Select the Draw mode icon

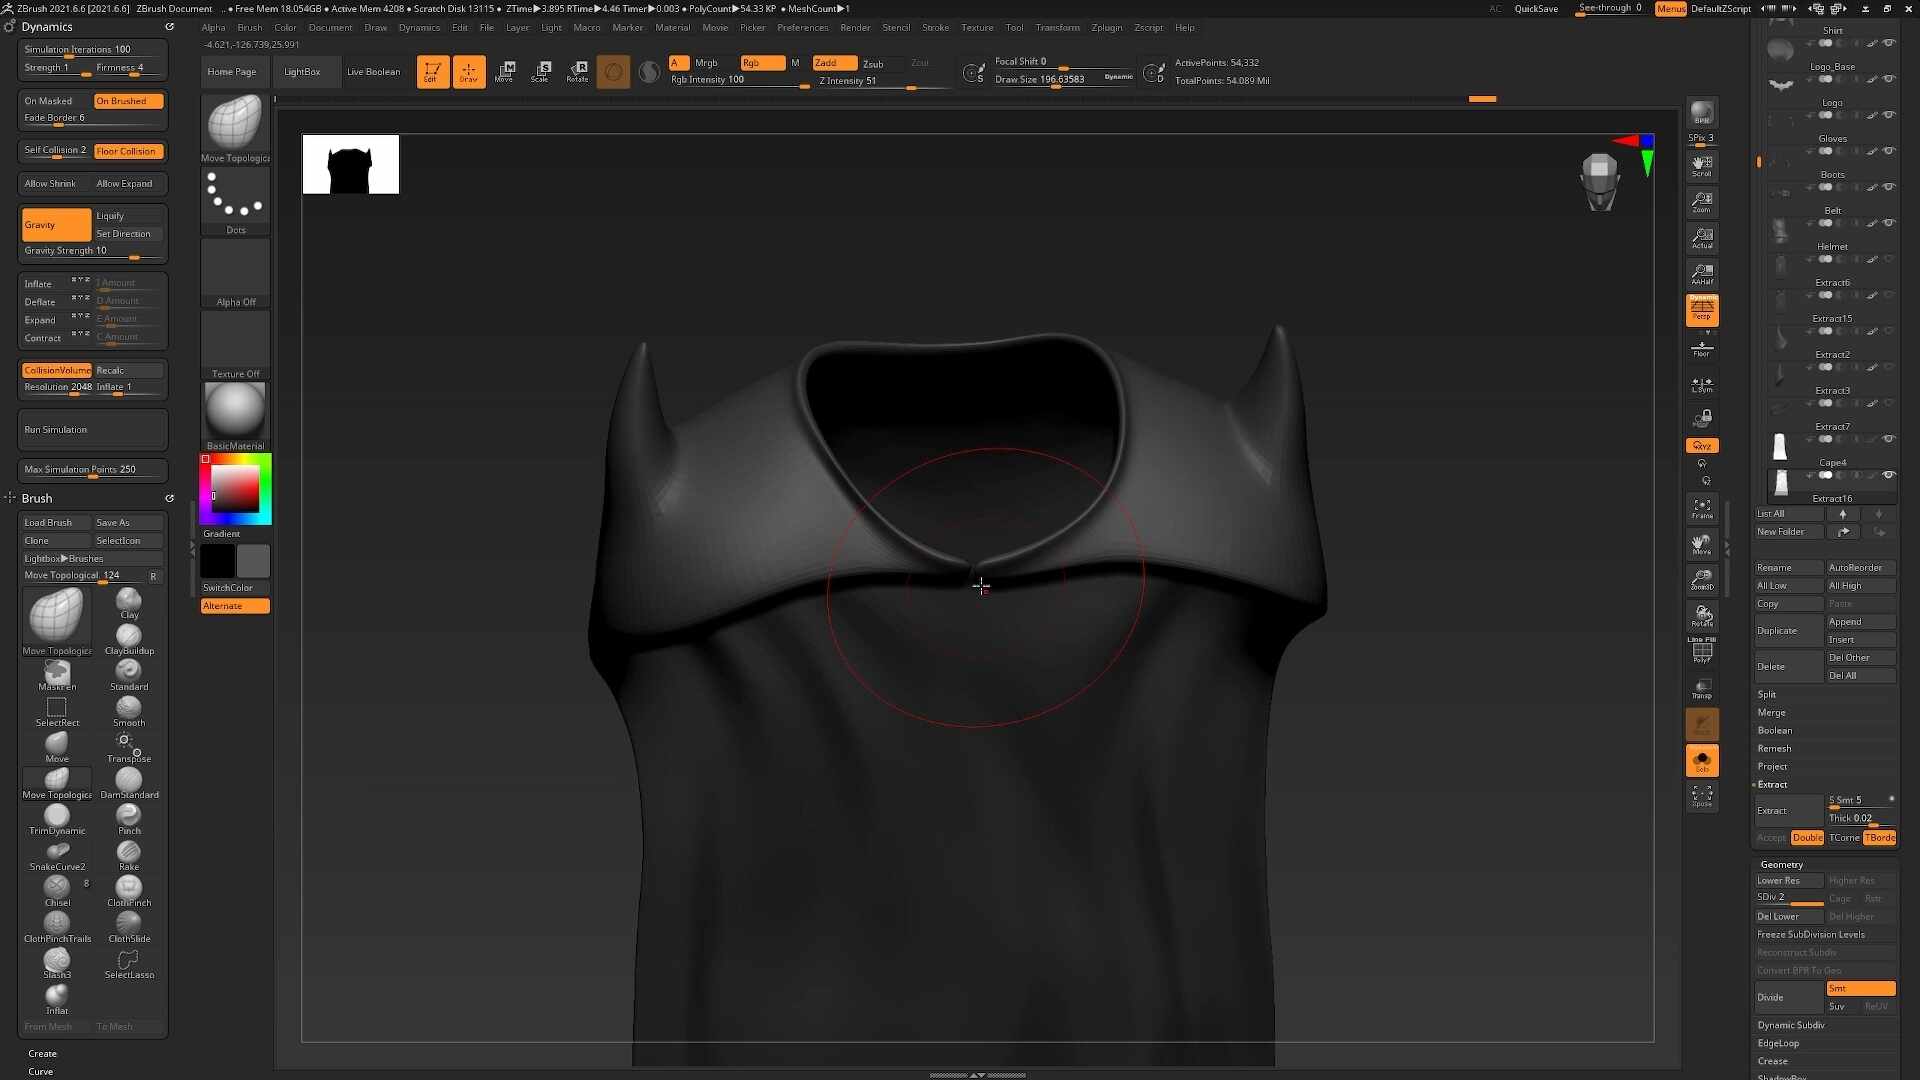(468, 71)
